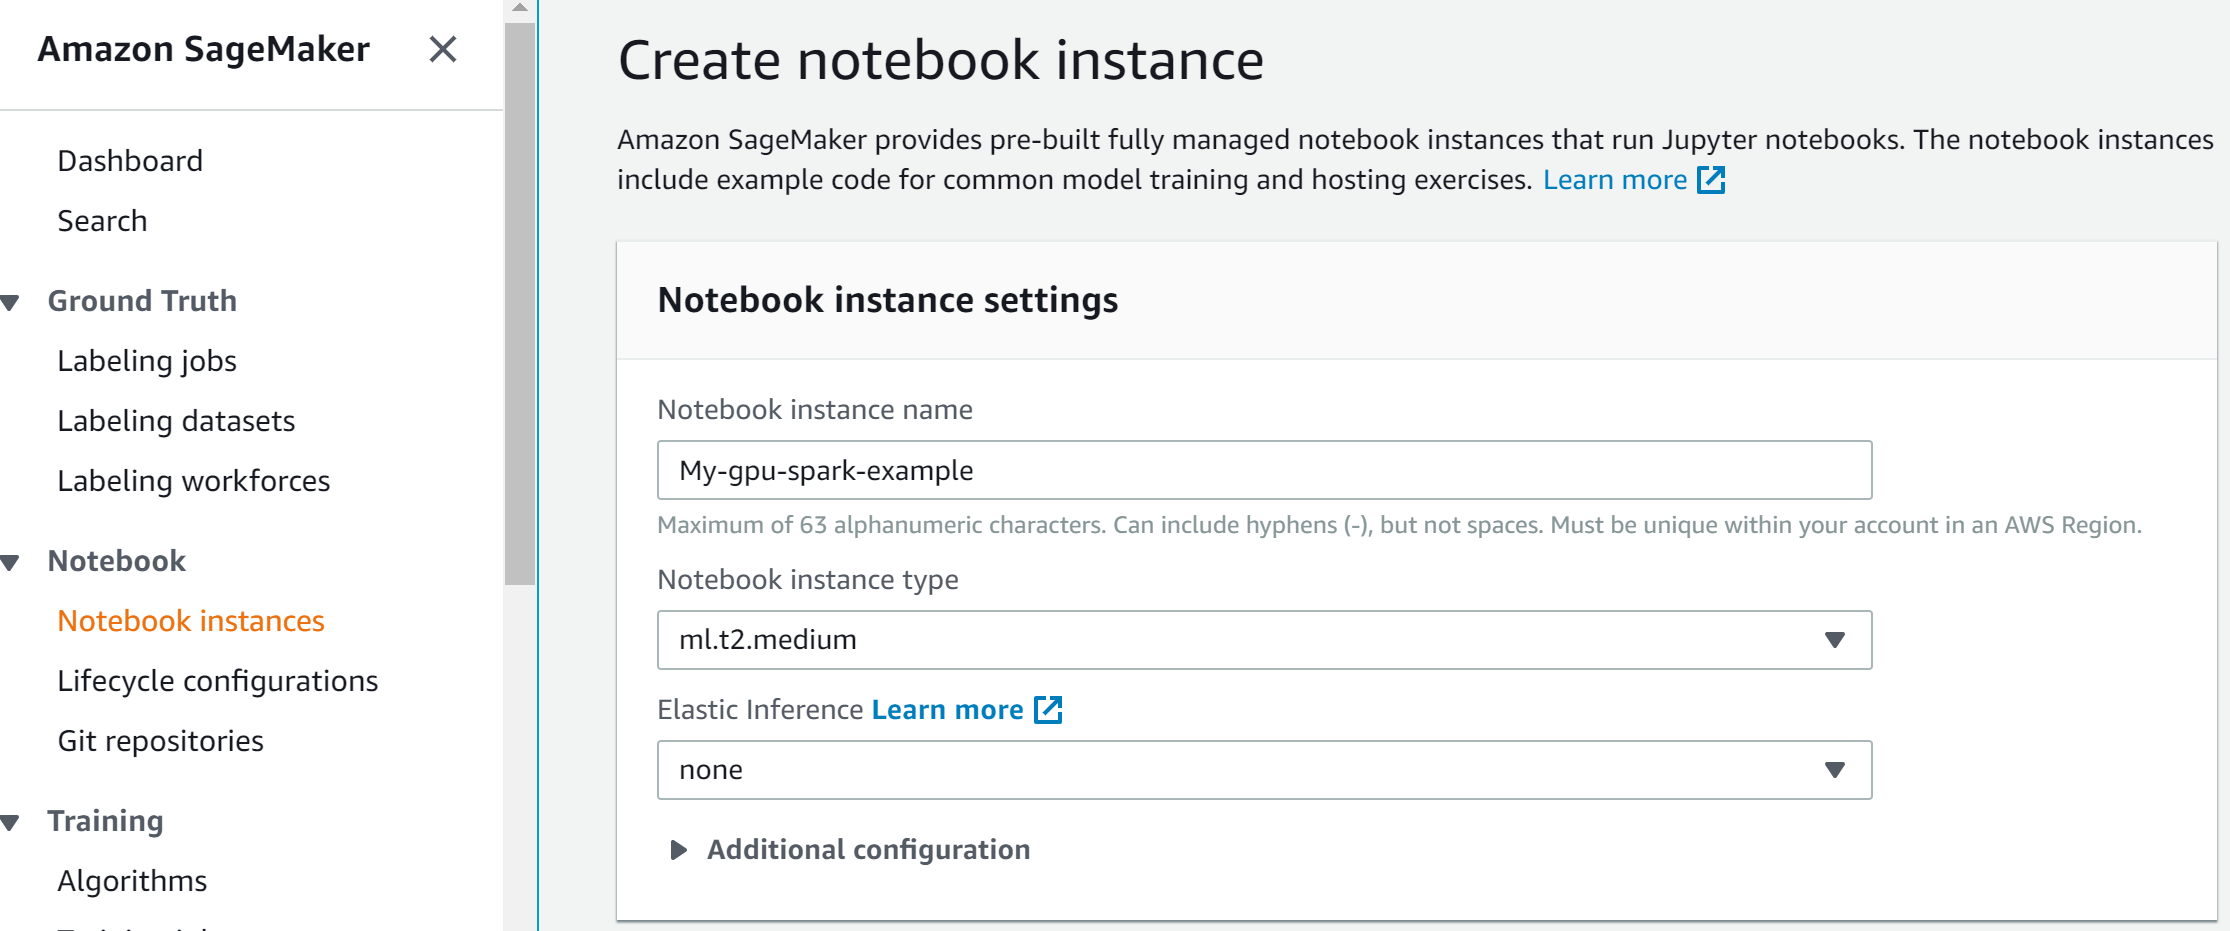
Task: Open external link icon next to top Learn more
Action: [1711, 180]
